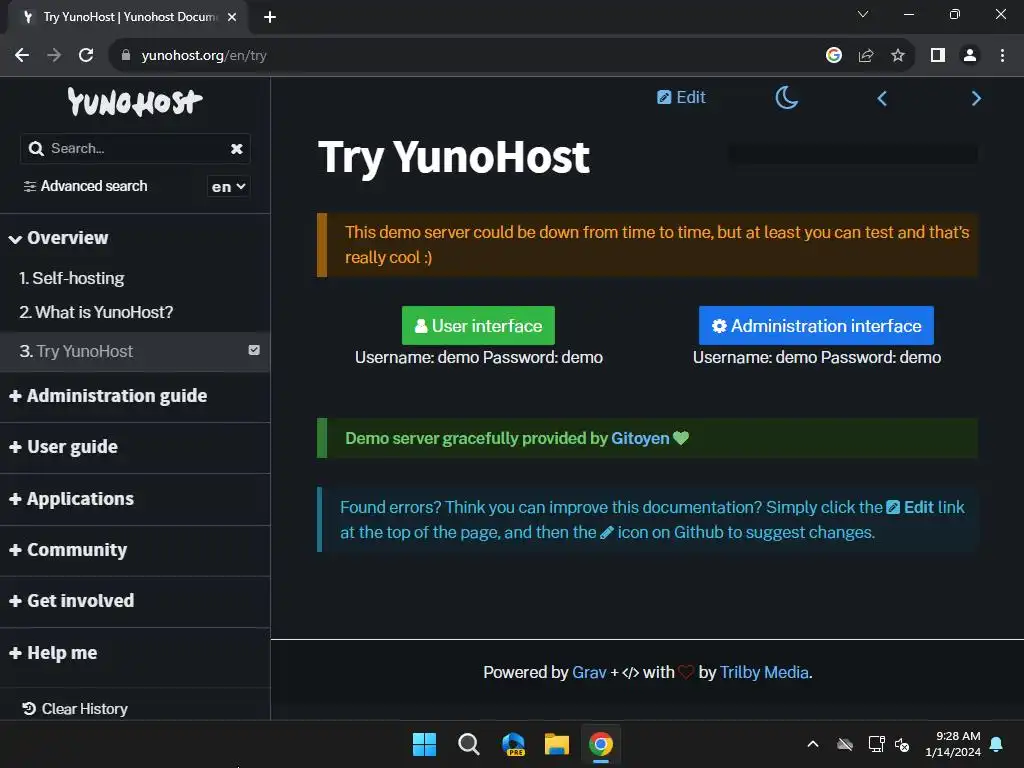Open the blue Administration interface button
Screen dimensions: 1024x768
tap(816, 325)
